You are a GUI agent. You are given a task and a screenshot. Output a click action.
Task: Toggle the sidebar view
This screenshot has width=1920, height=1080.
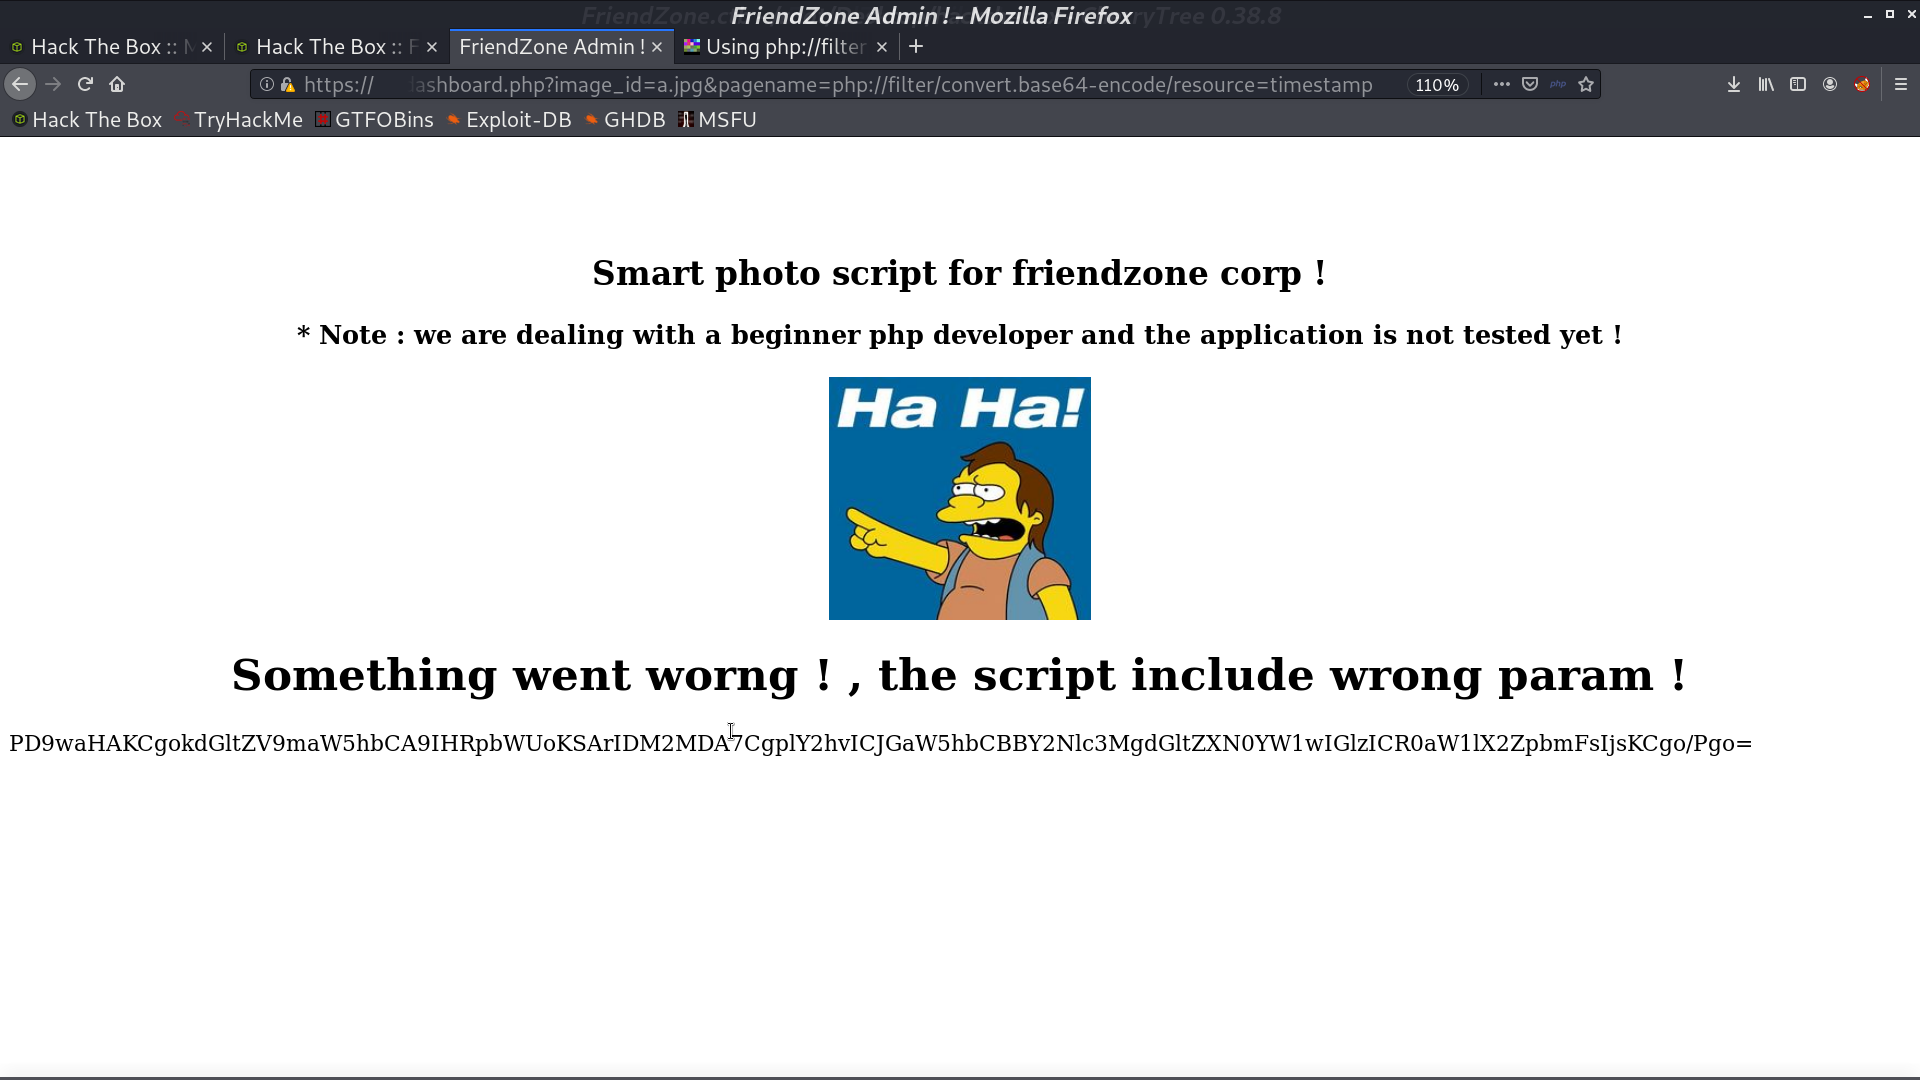pyautogui.click(x=1798, y=85)
